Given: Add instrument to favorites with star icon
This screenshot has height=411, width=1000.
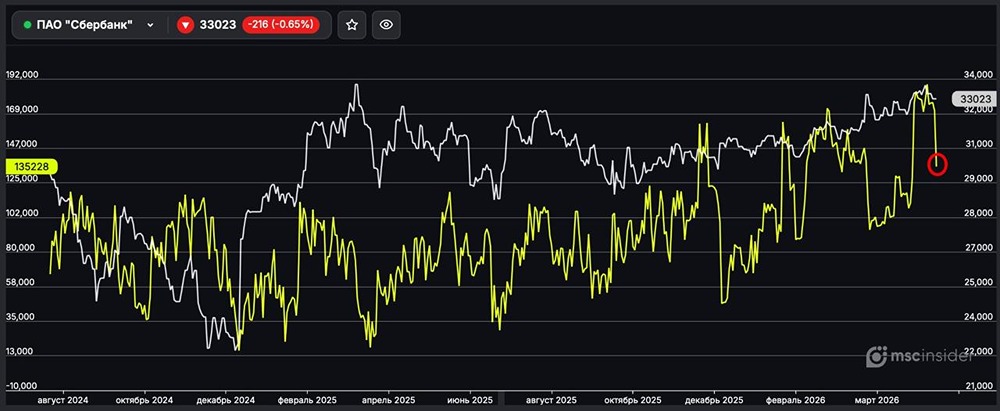Looking at the screenshot, I should point(351,25).
